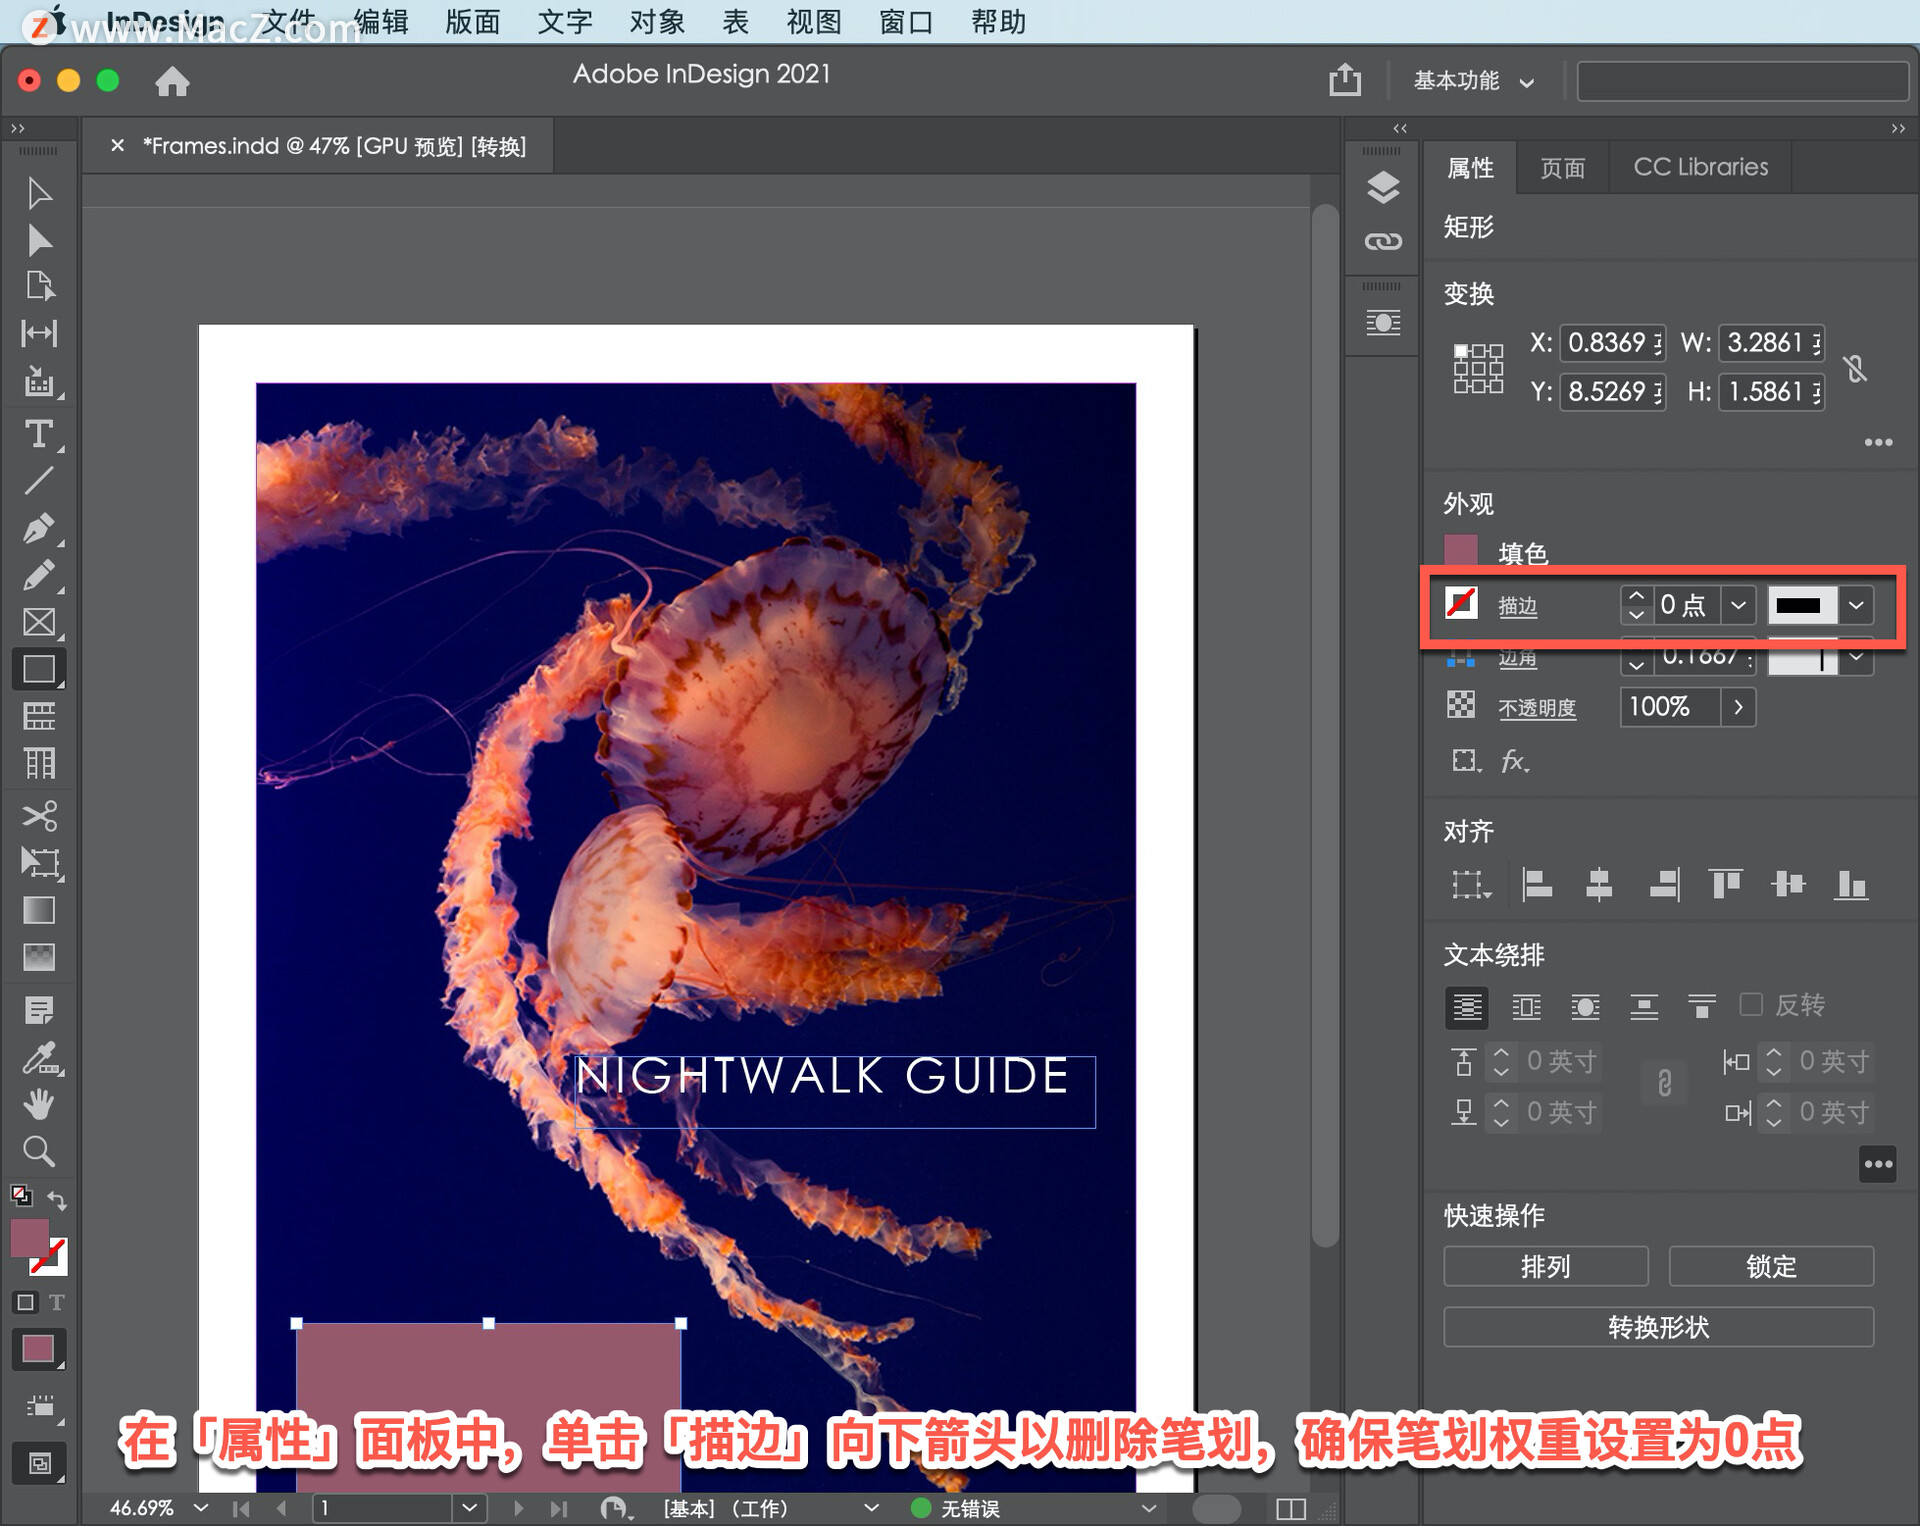1920x1526 pixels.
Task: Enable the 反转 invert checkbox
Action: pyautogui.click(x=1751, y=1004)
